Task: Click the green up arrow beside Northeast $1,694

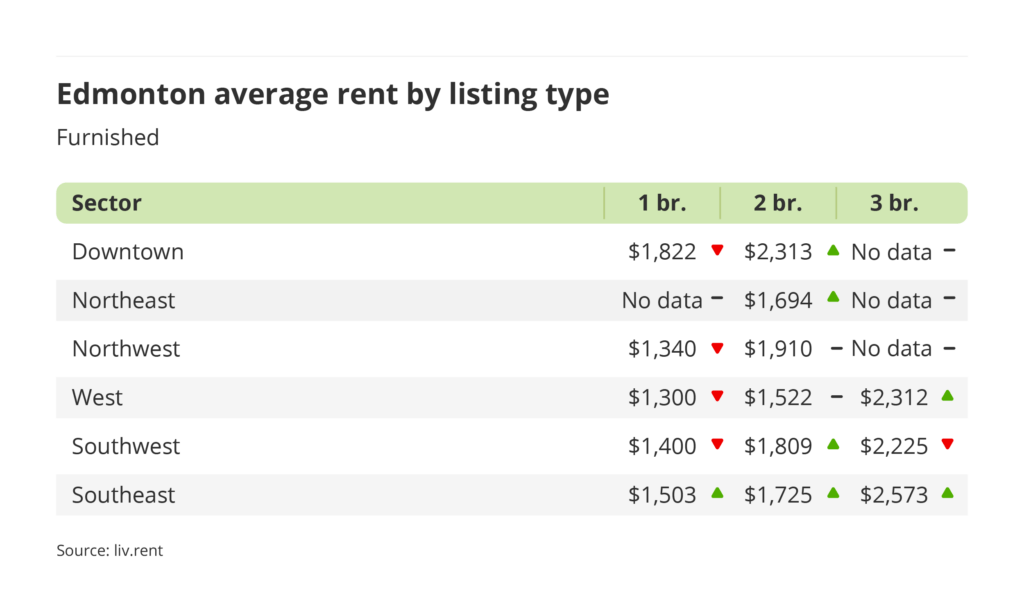Action: (833, 299)
